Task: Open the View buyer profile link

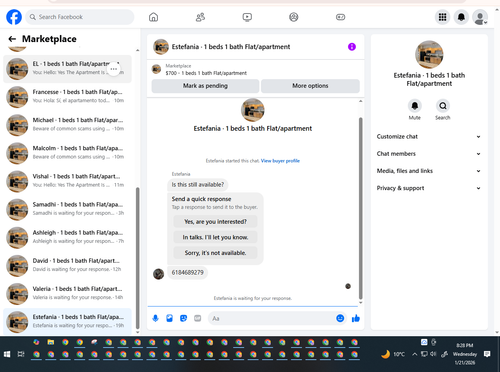Action: tap(280, 161)
